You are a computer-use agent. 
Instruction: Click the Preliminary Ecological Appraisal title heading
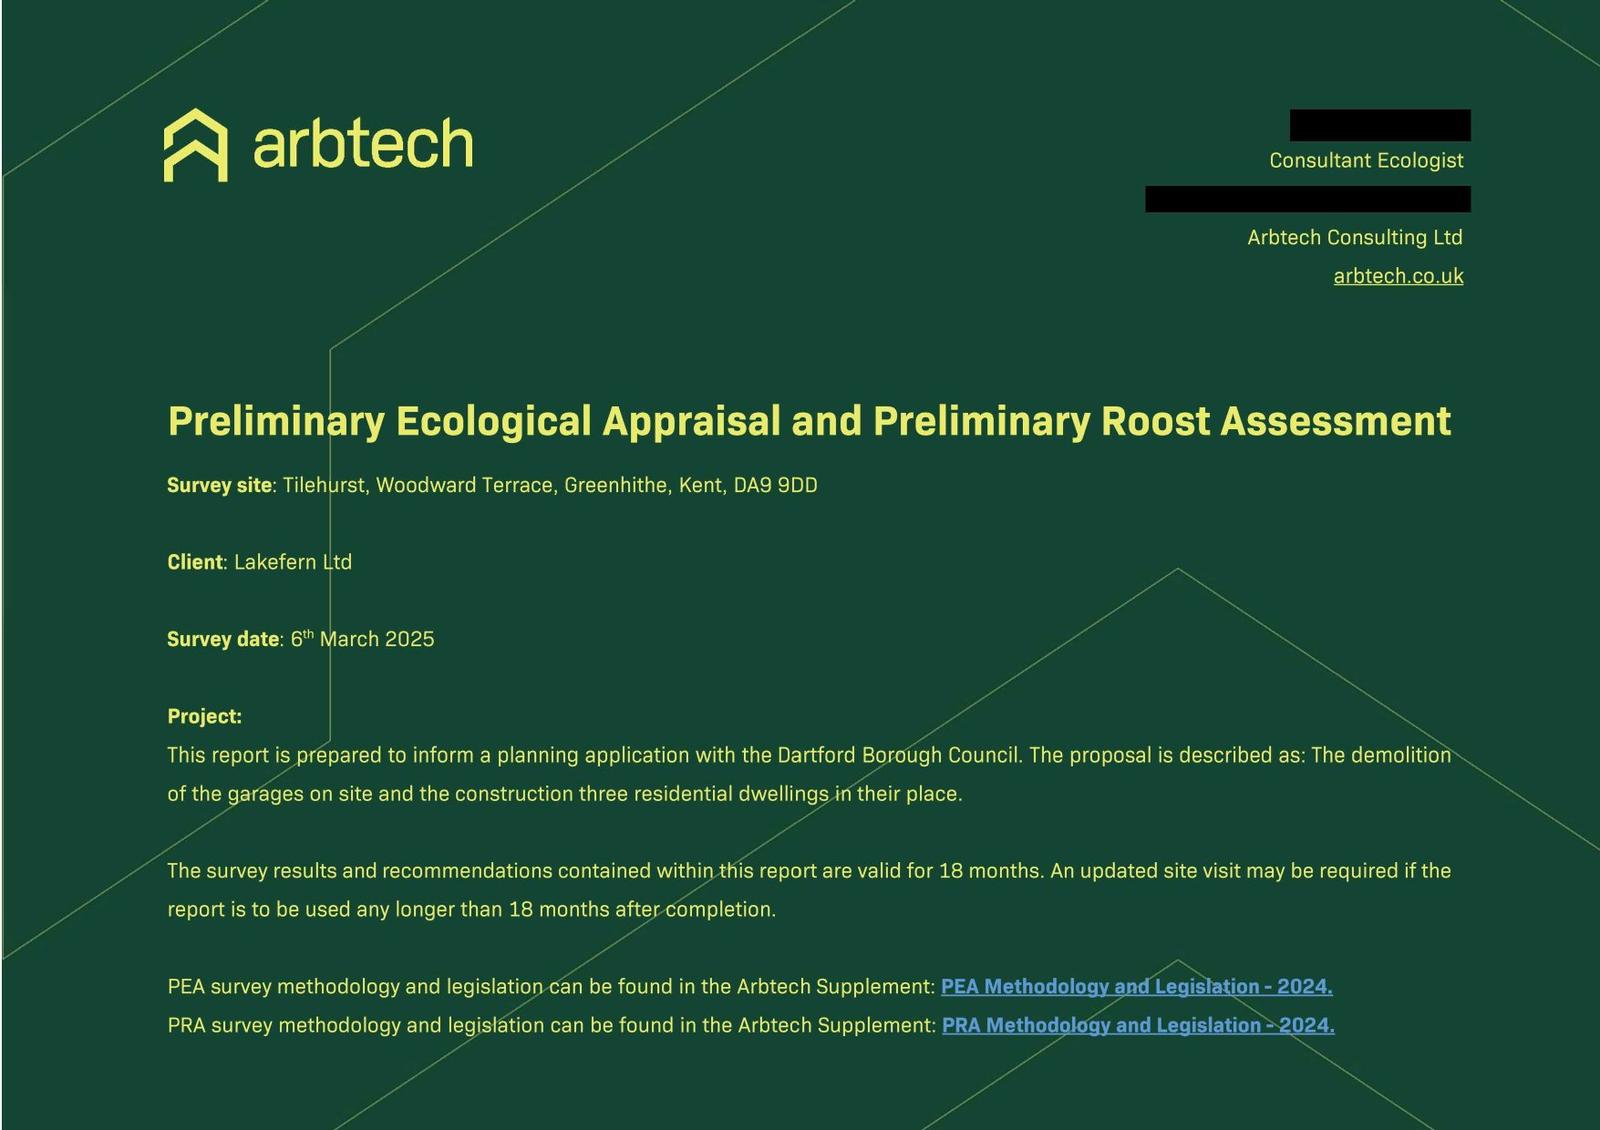pyautogui.click(x=808, y=421)
